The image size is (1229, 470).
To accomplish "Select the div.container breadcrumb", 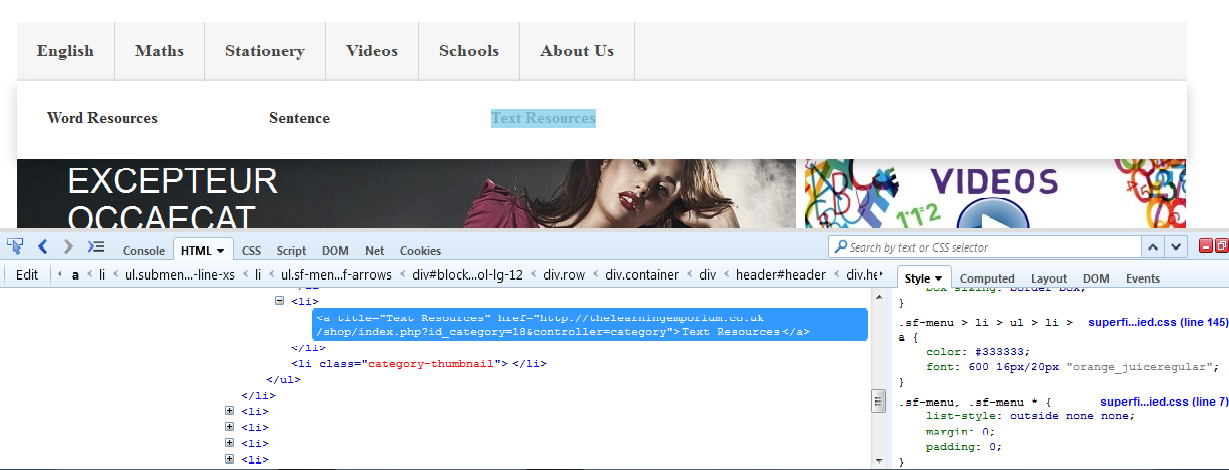I will [x=641, y=274].
